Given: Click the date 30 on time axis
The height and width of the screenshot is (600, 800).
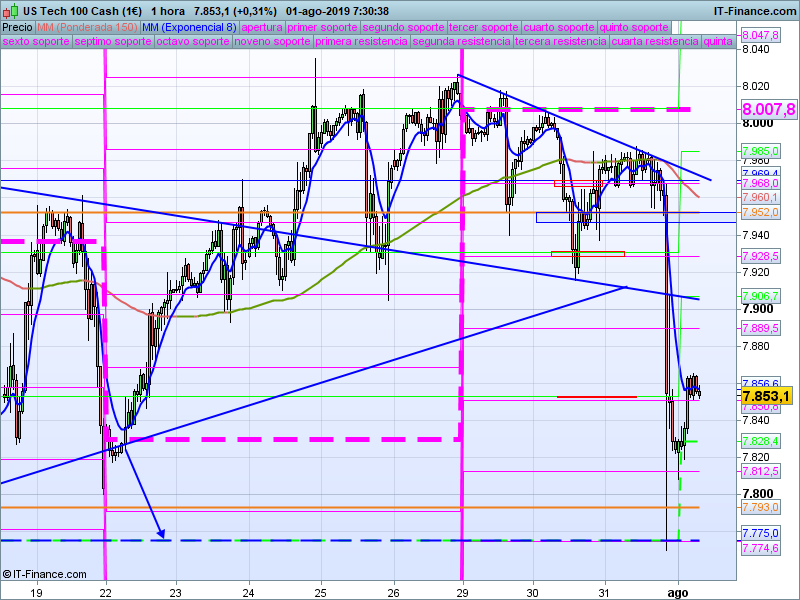Looking at the screenshot, I should click(x=533, y=593).
